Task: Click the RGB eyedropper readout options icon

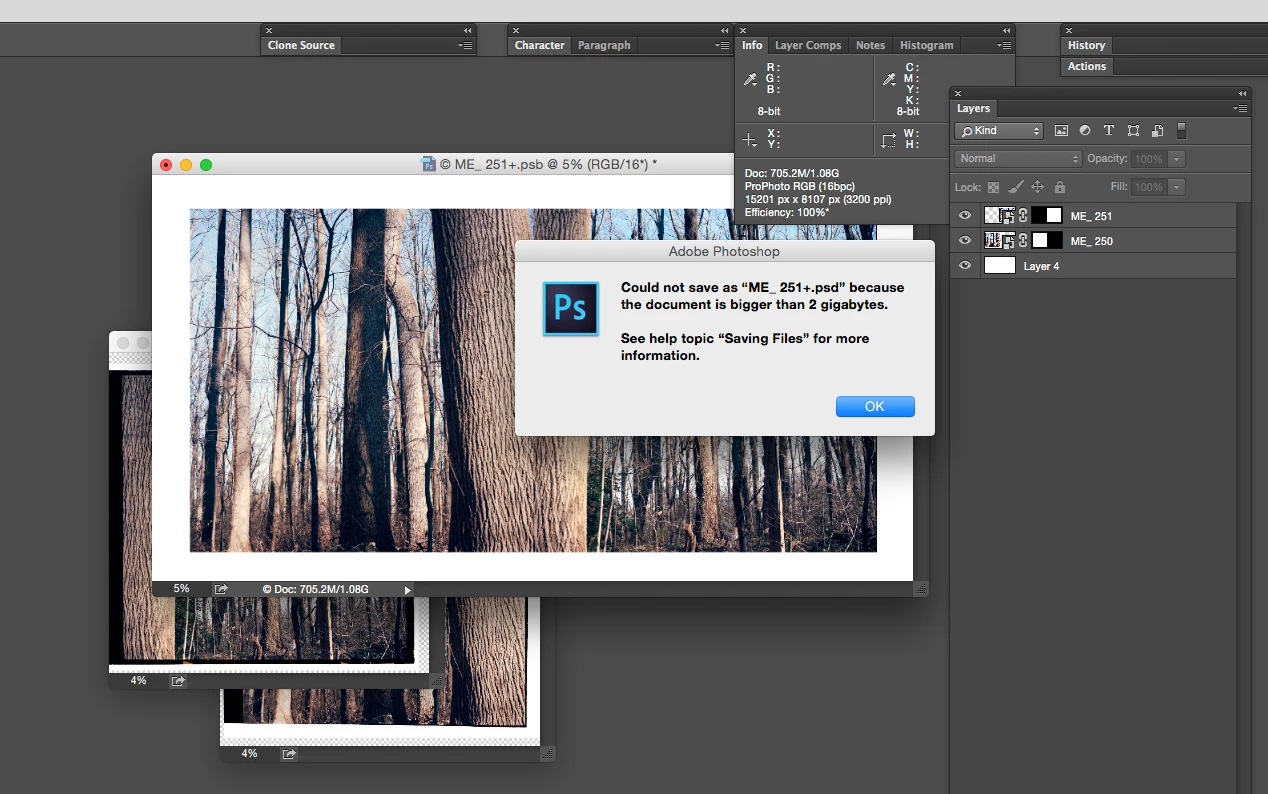Action: [750, 80]
